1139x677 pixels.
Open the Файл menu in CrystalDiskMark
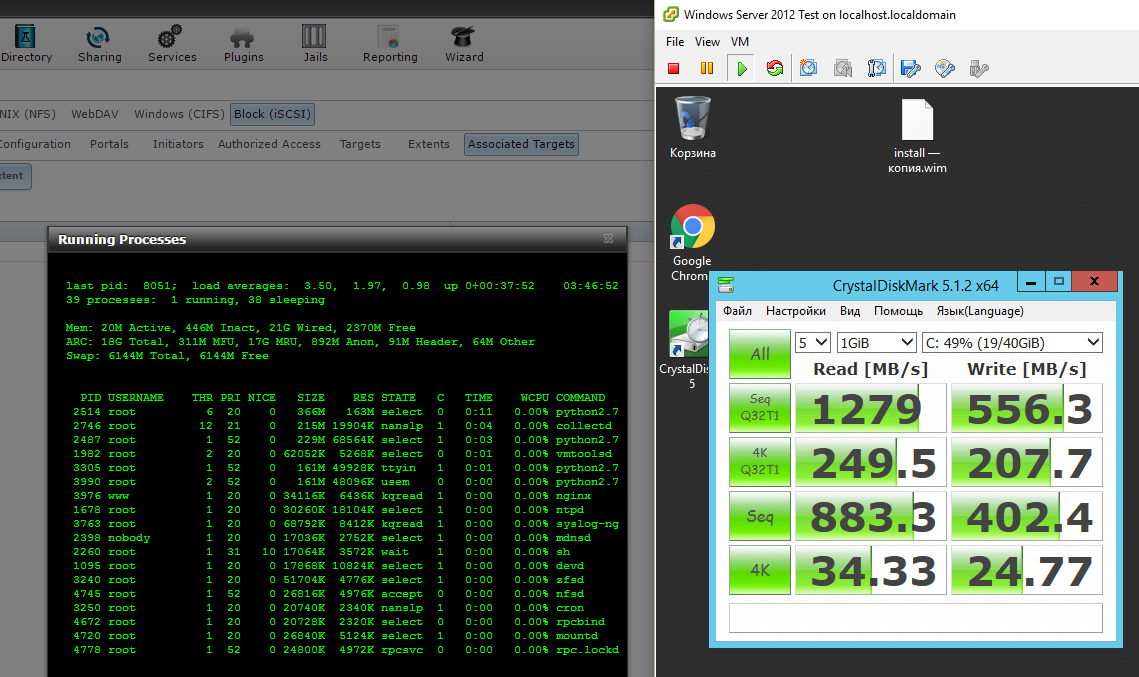pyautogui.click(x=737, y=311)
